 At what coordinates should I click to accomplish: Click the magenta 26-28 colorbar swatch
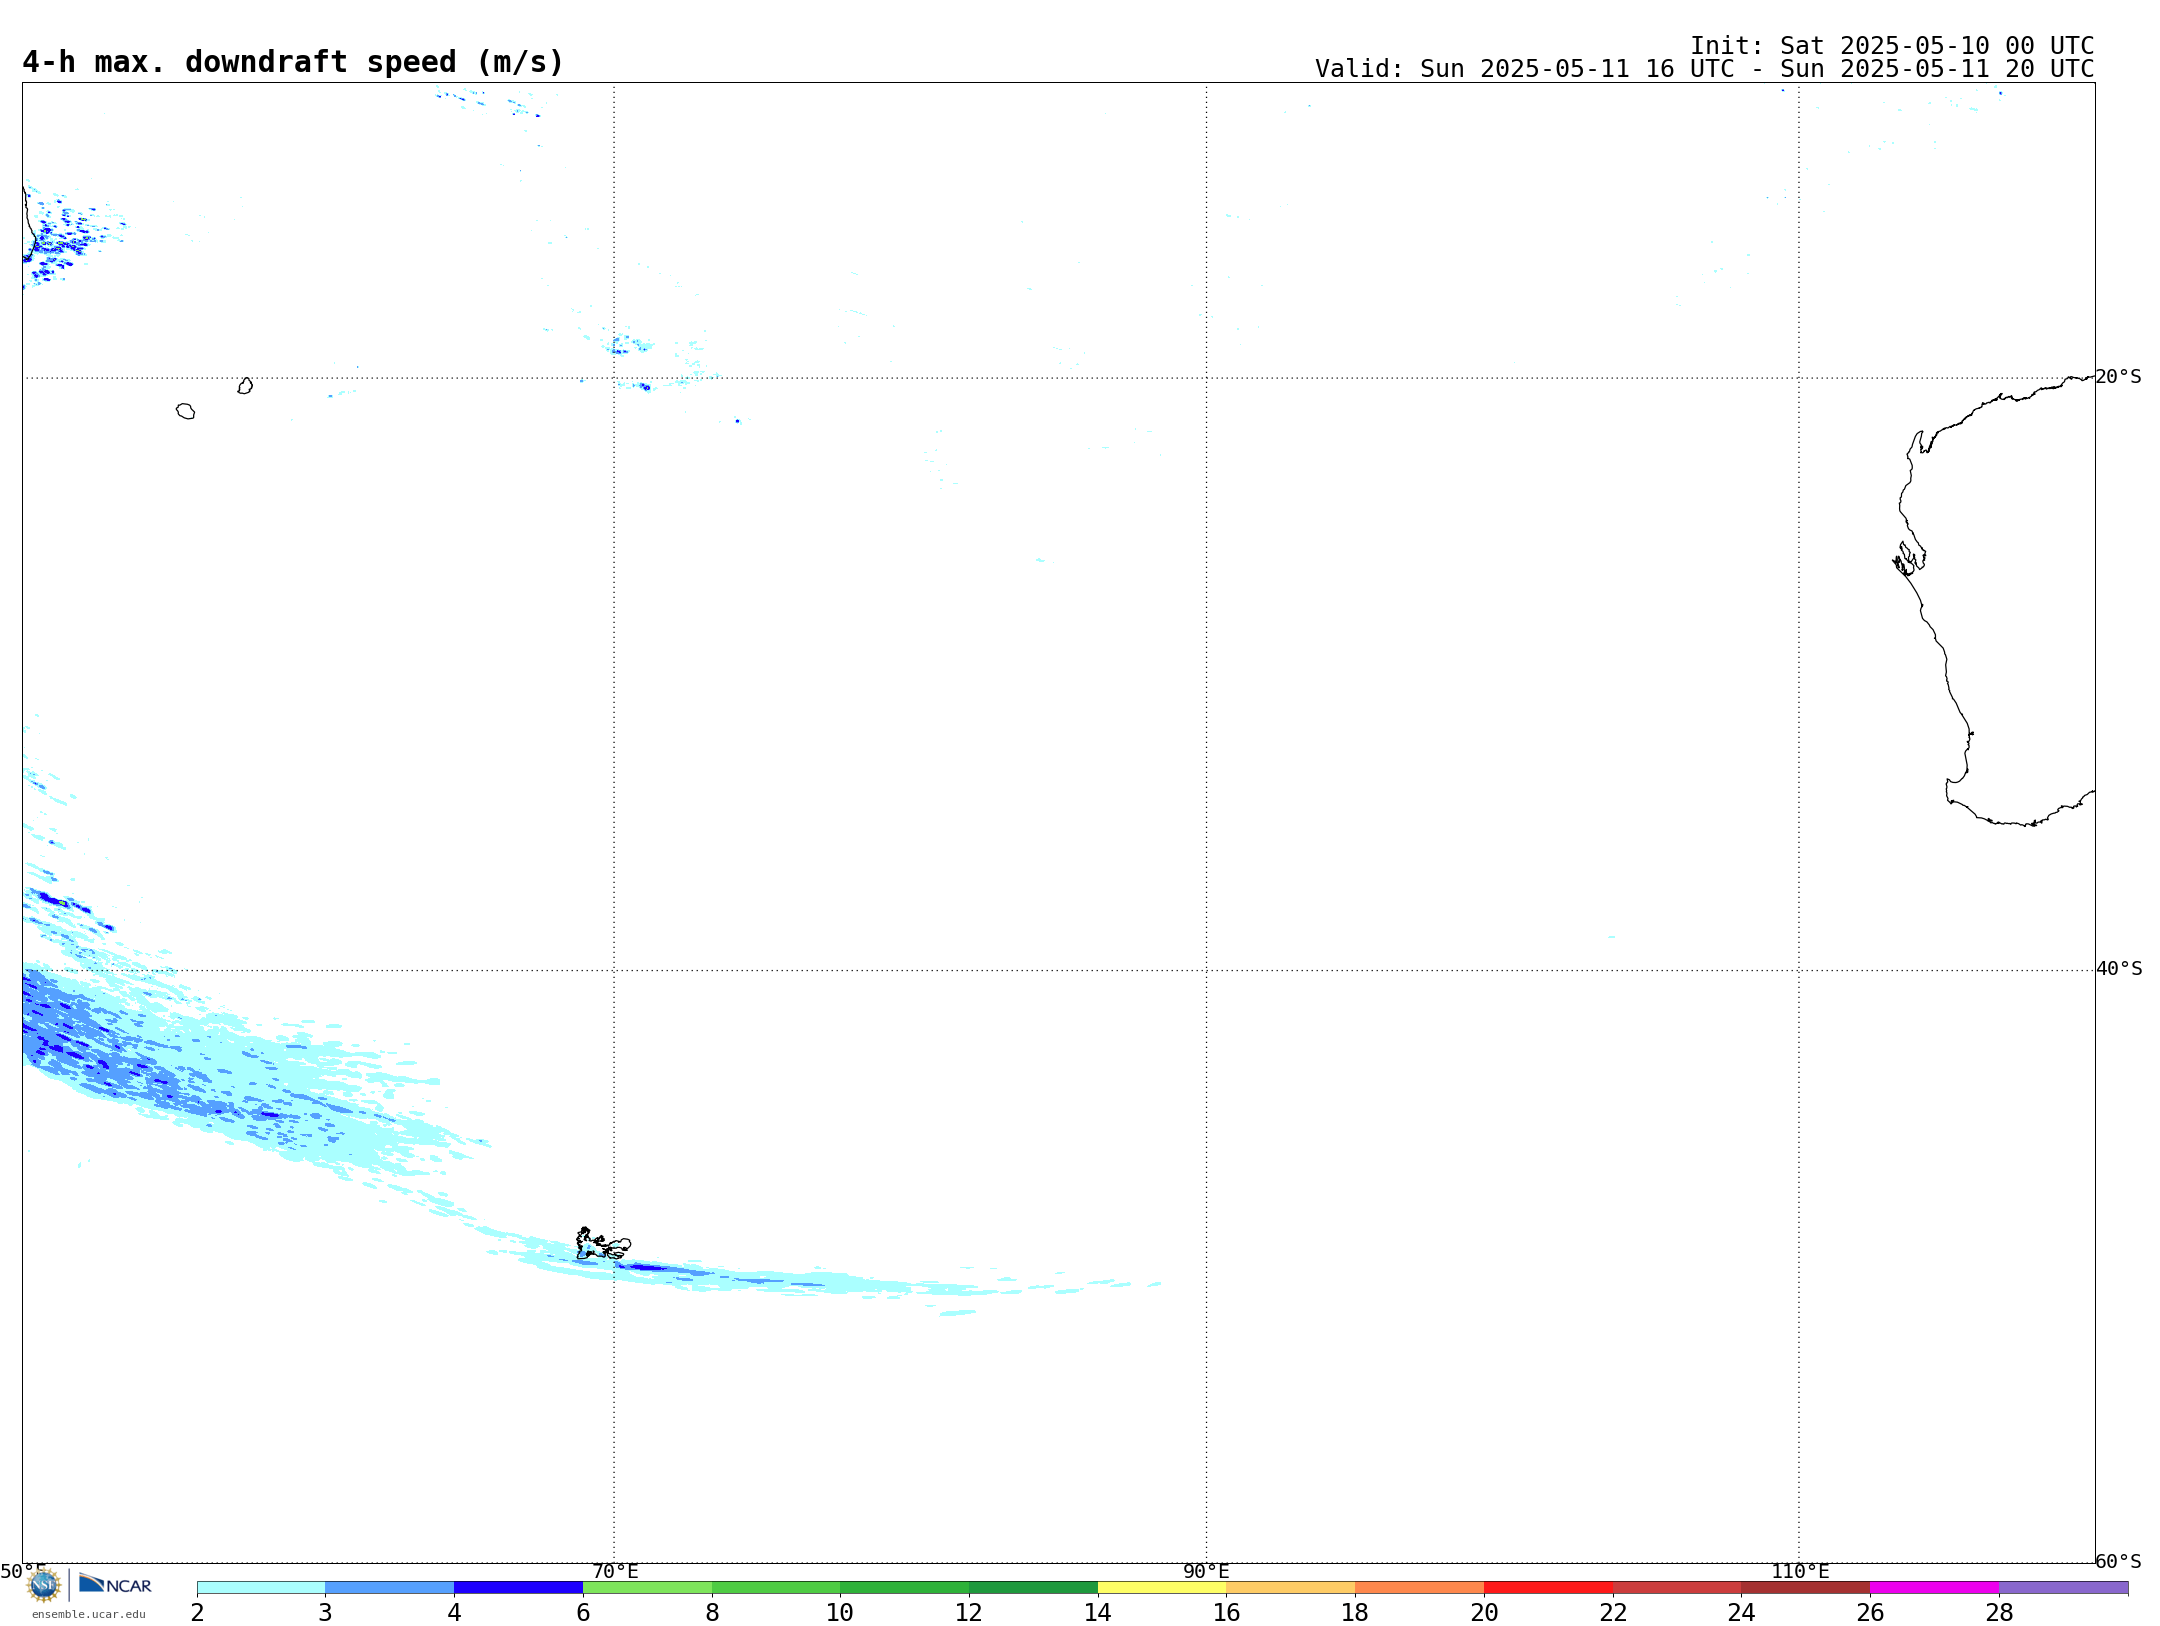point(1935,1588)
